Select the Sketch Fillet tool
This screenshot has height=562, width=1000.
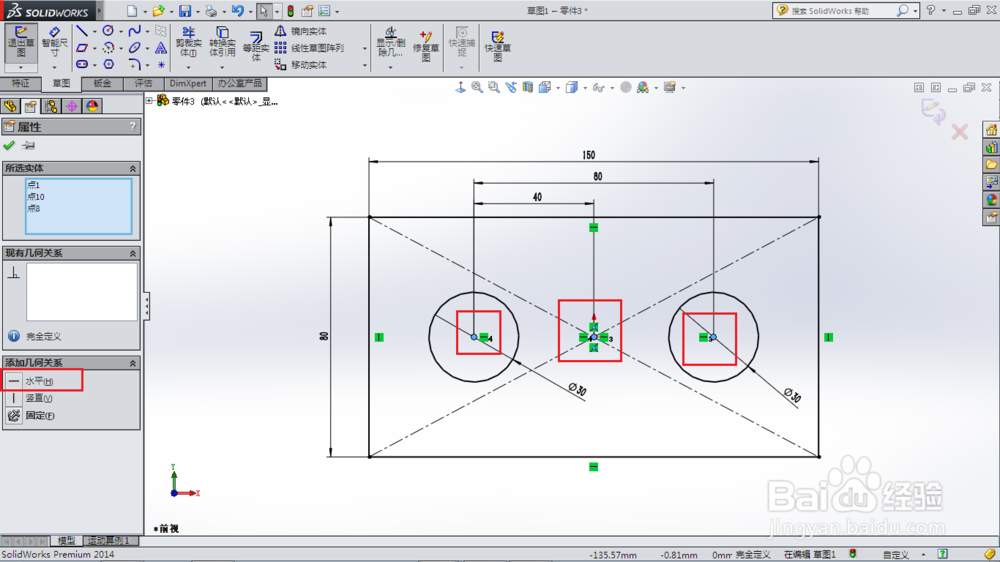tap(135, 64)
